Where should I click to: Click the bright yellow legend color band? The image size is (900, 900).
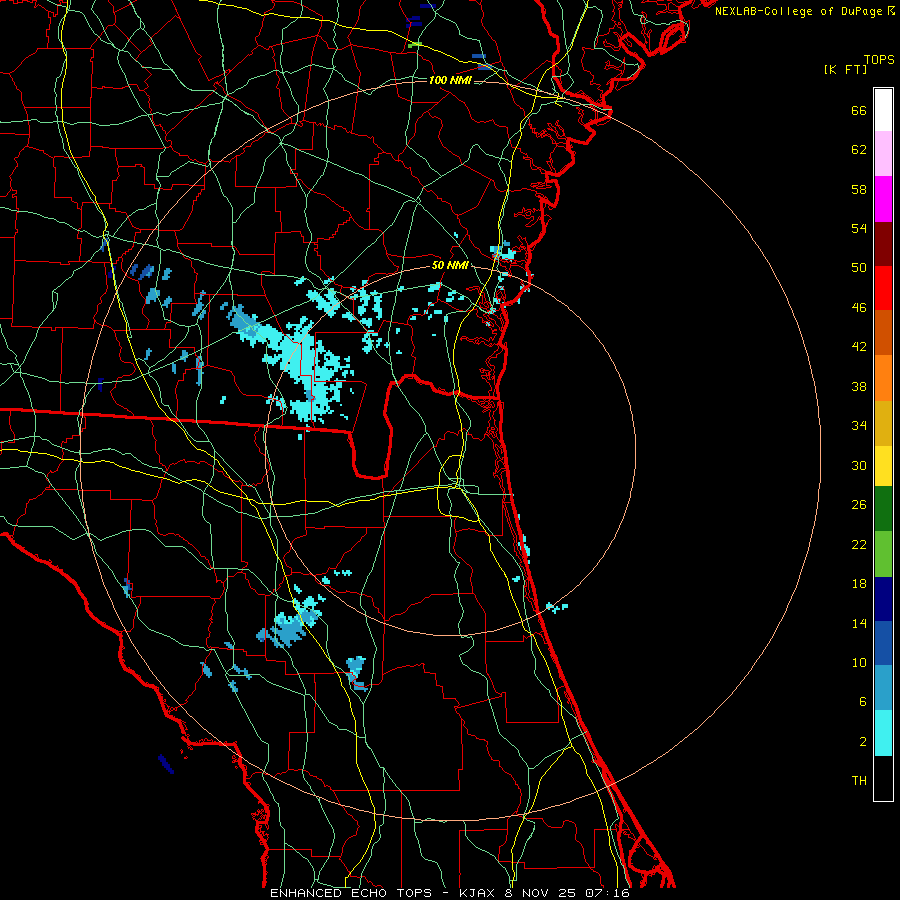[883, 466]
